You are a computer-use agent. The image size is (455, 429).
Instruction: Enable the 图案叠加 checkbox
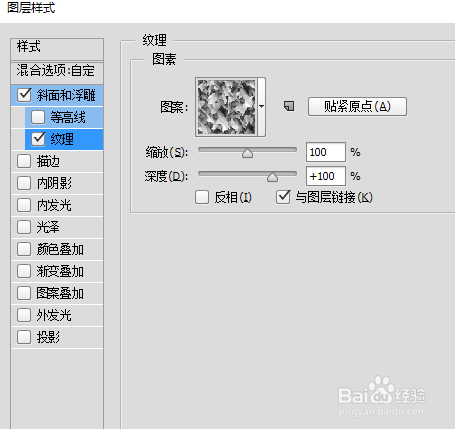coord(24,293)
